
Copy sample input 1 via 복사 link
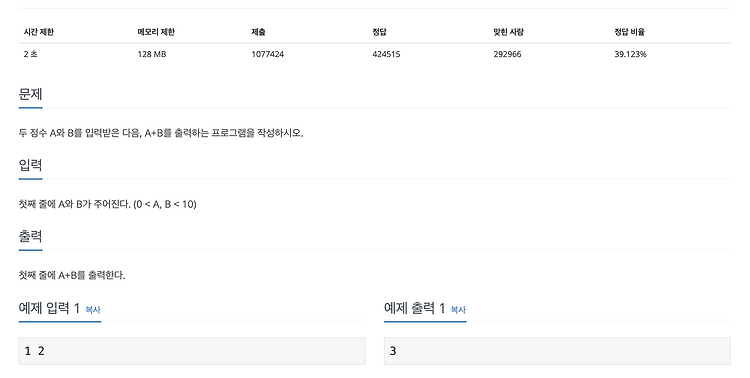93,310
